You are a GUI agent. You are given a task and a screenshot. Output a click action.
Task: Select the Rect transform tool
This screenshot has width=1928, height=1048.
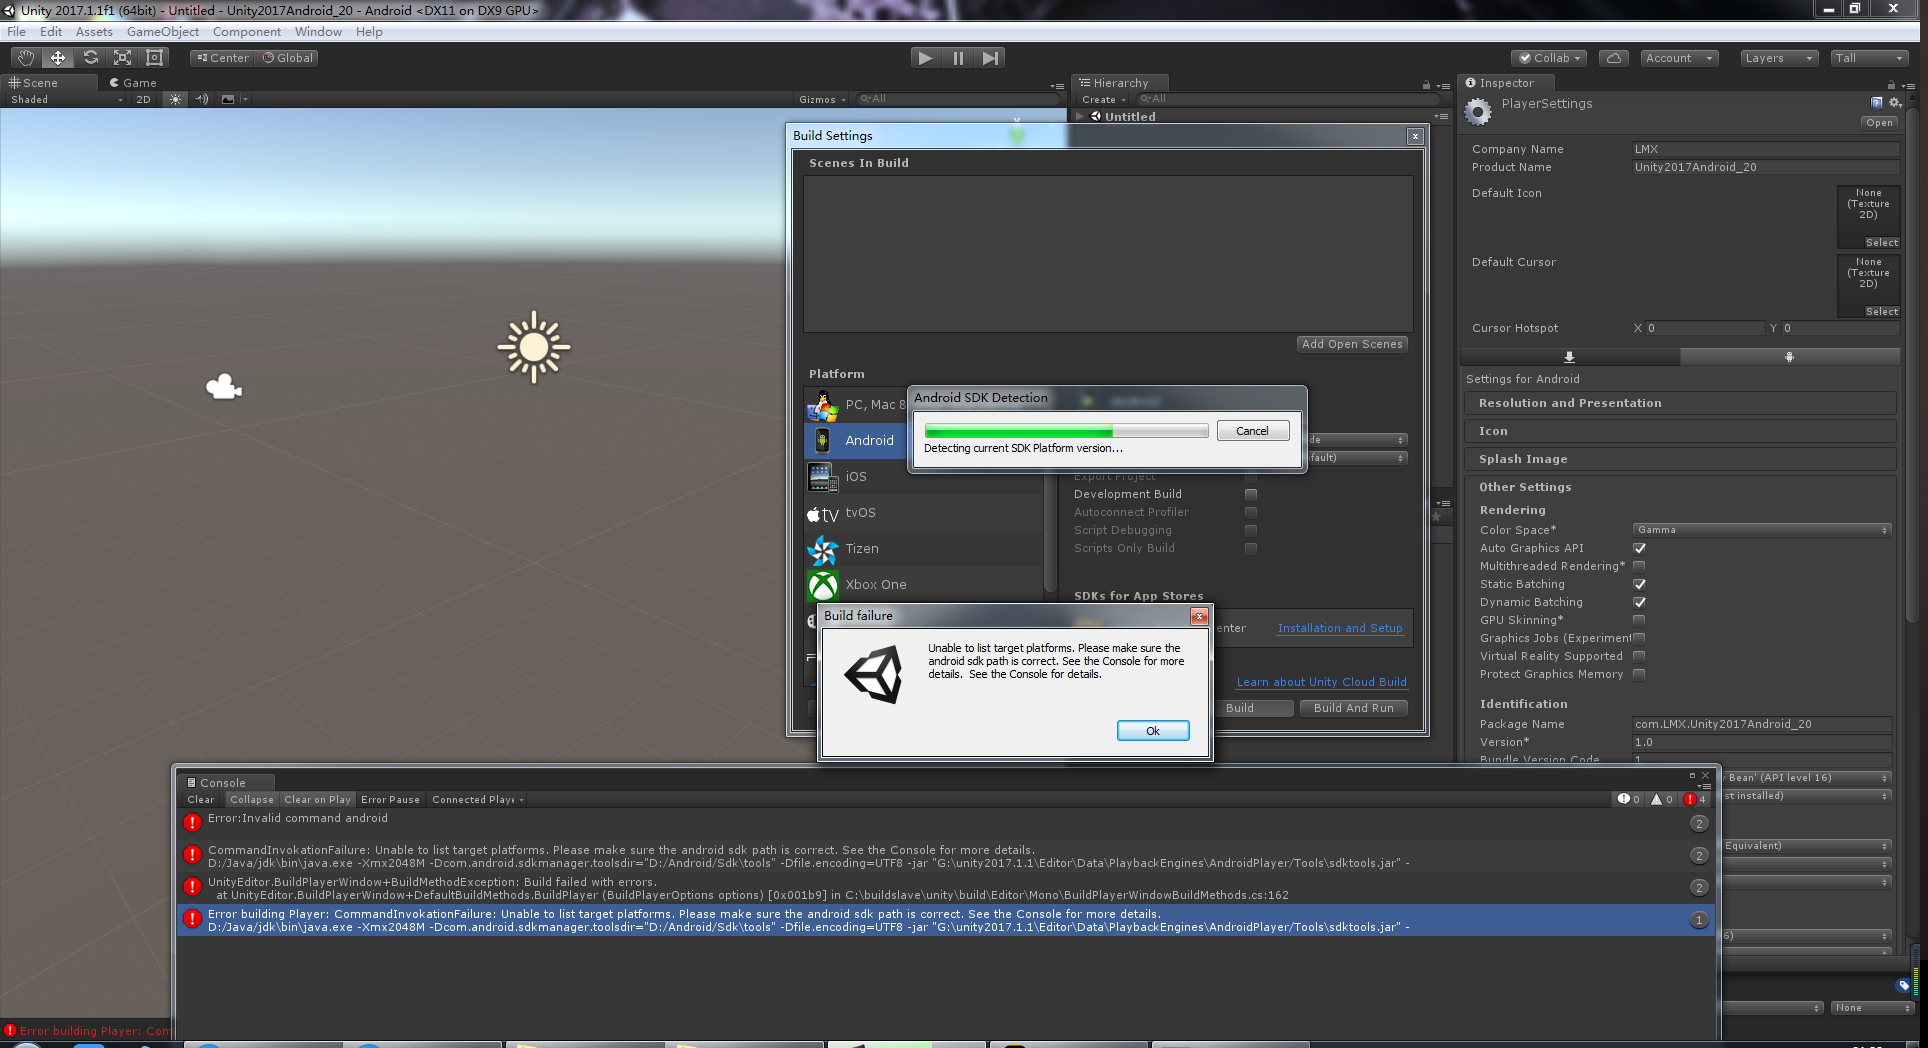[x=154, y=58]
